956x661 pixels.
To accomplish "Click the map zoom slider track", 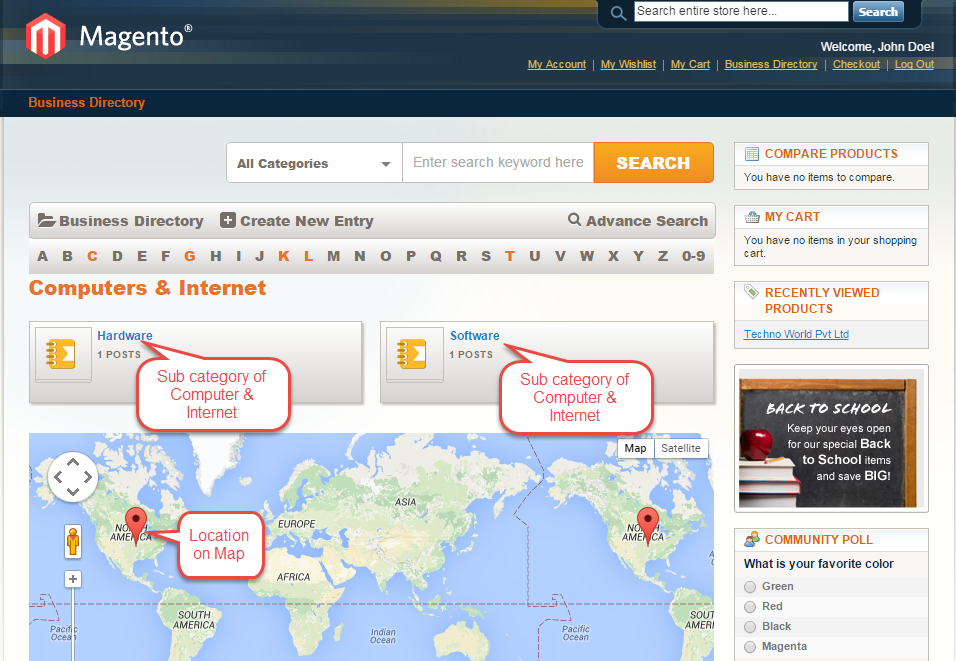I will (x=73, y=624).
